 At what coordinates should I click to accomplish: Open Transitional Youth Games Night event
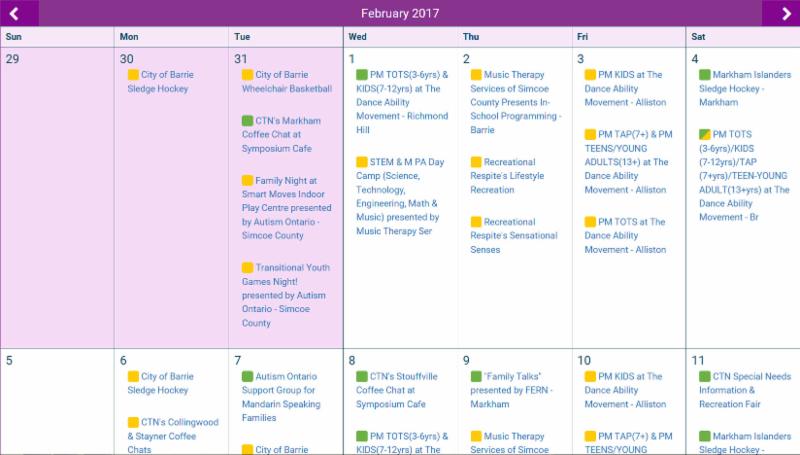click(285, 295)
